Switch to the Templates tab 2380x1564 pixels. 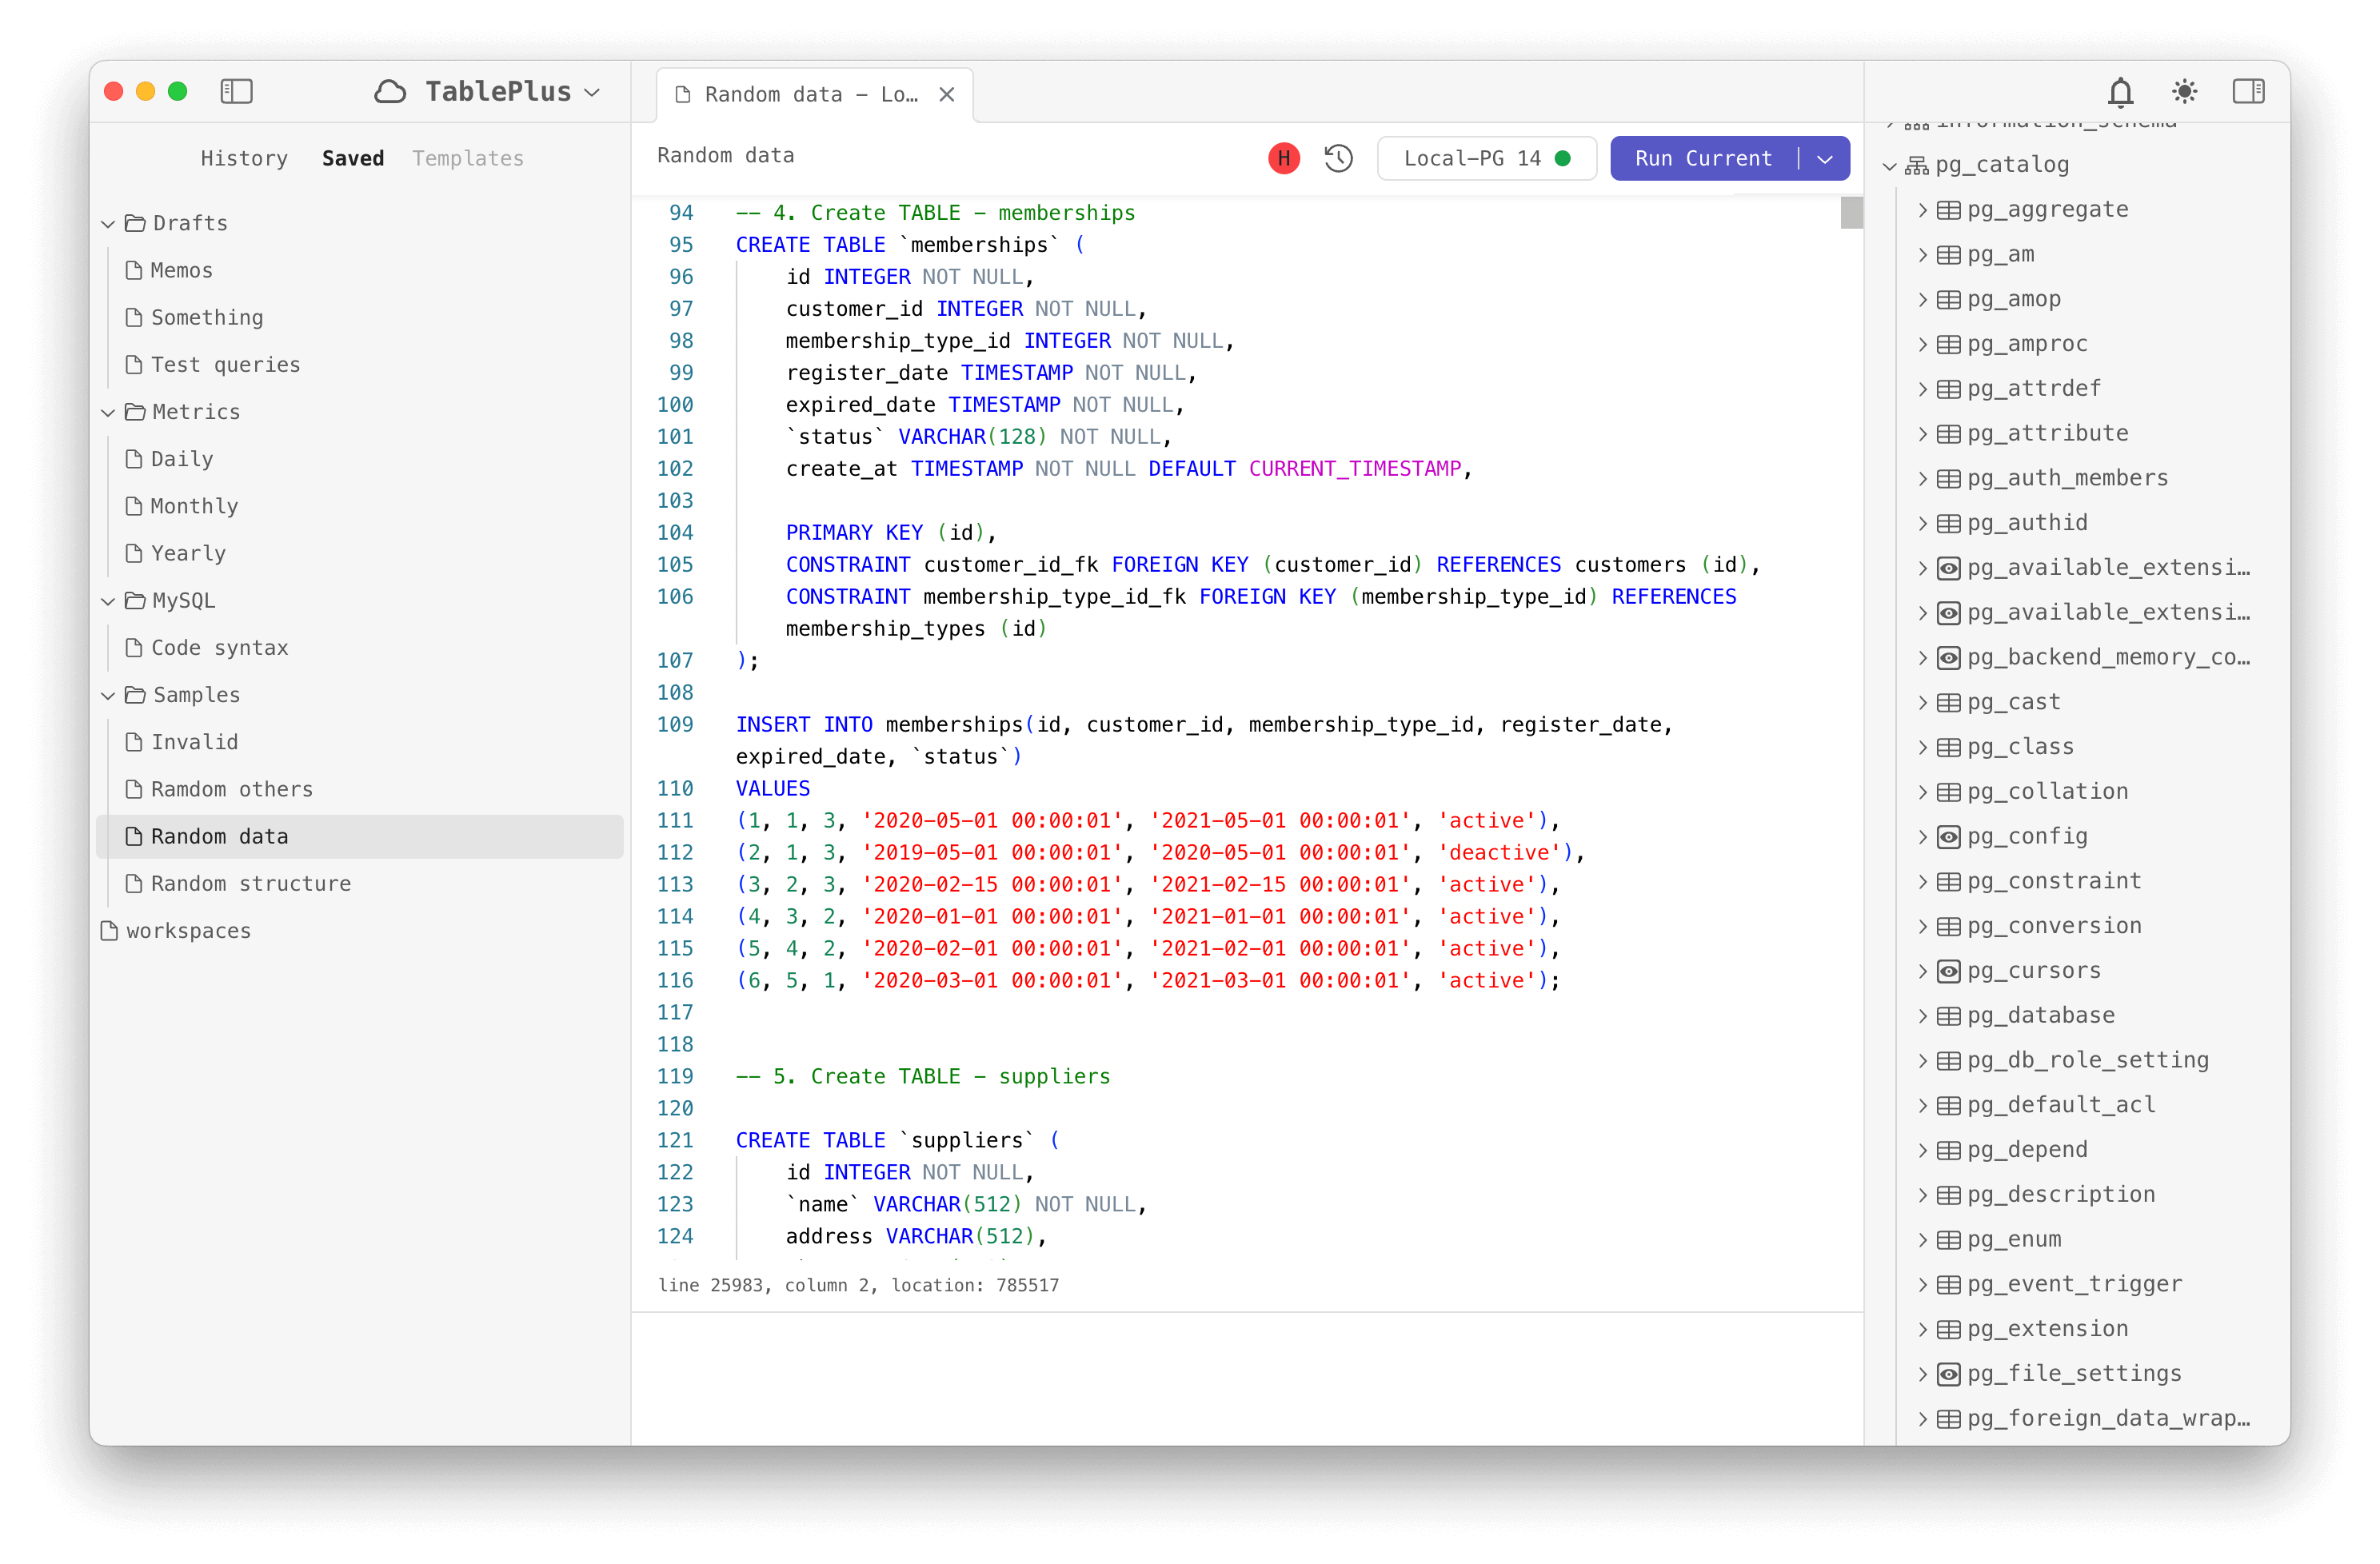tap(468, 158)
